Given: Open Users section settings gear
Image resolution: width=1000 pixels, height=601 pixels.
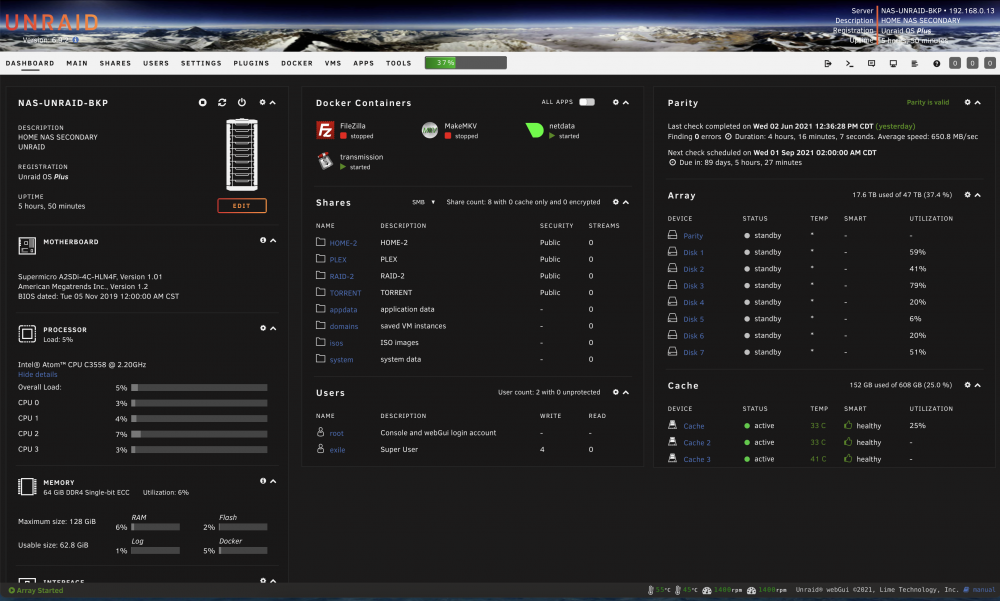Looking at the screenshot, I should (x=615, y=392).
